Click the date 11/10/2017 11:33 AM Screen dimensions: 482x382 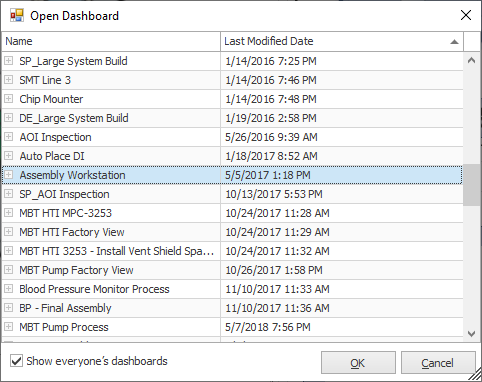pyautogui.click(x=277, y=289)
